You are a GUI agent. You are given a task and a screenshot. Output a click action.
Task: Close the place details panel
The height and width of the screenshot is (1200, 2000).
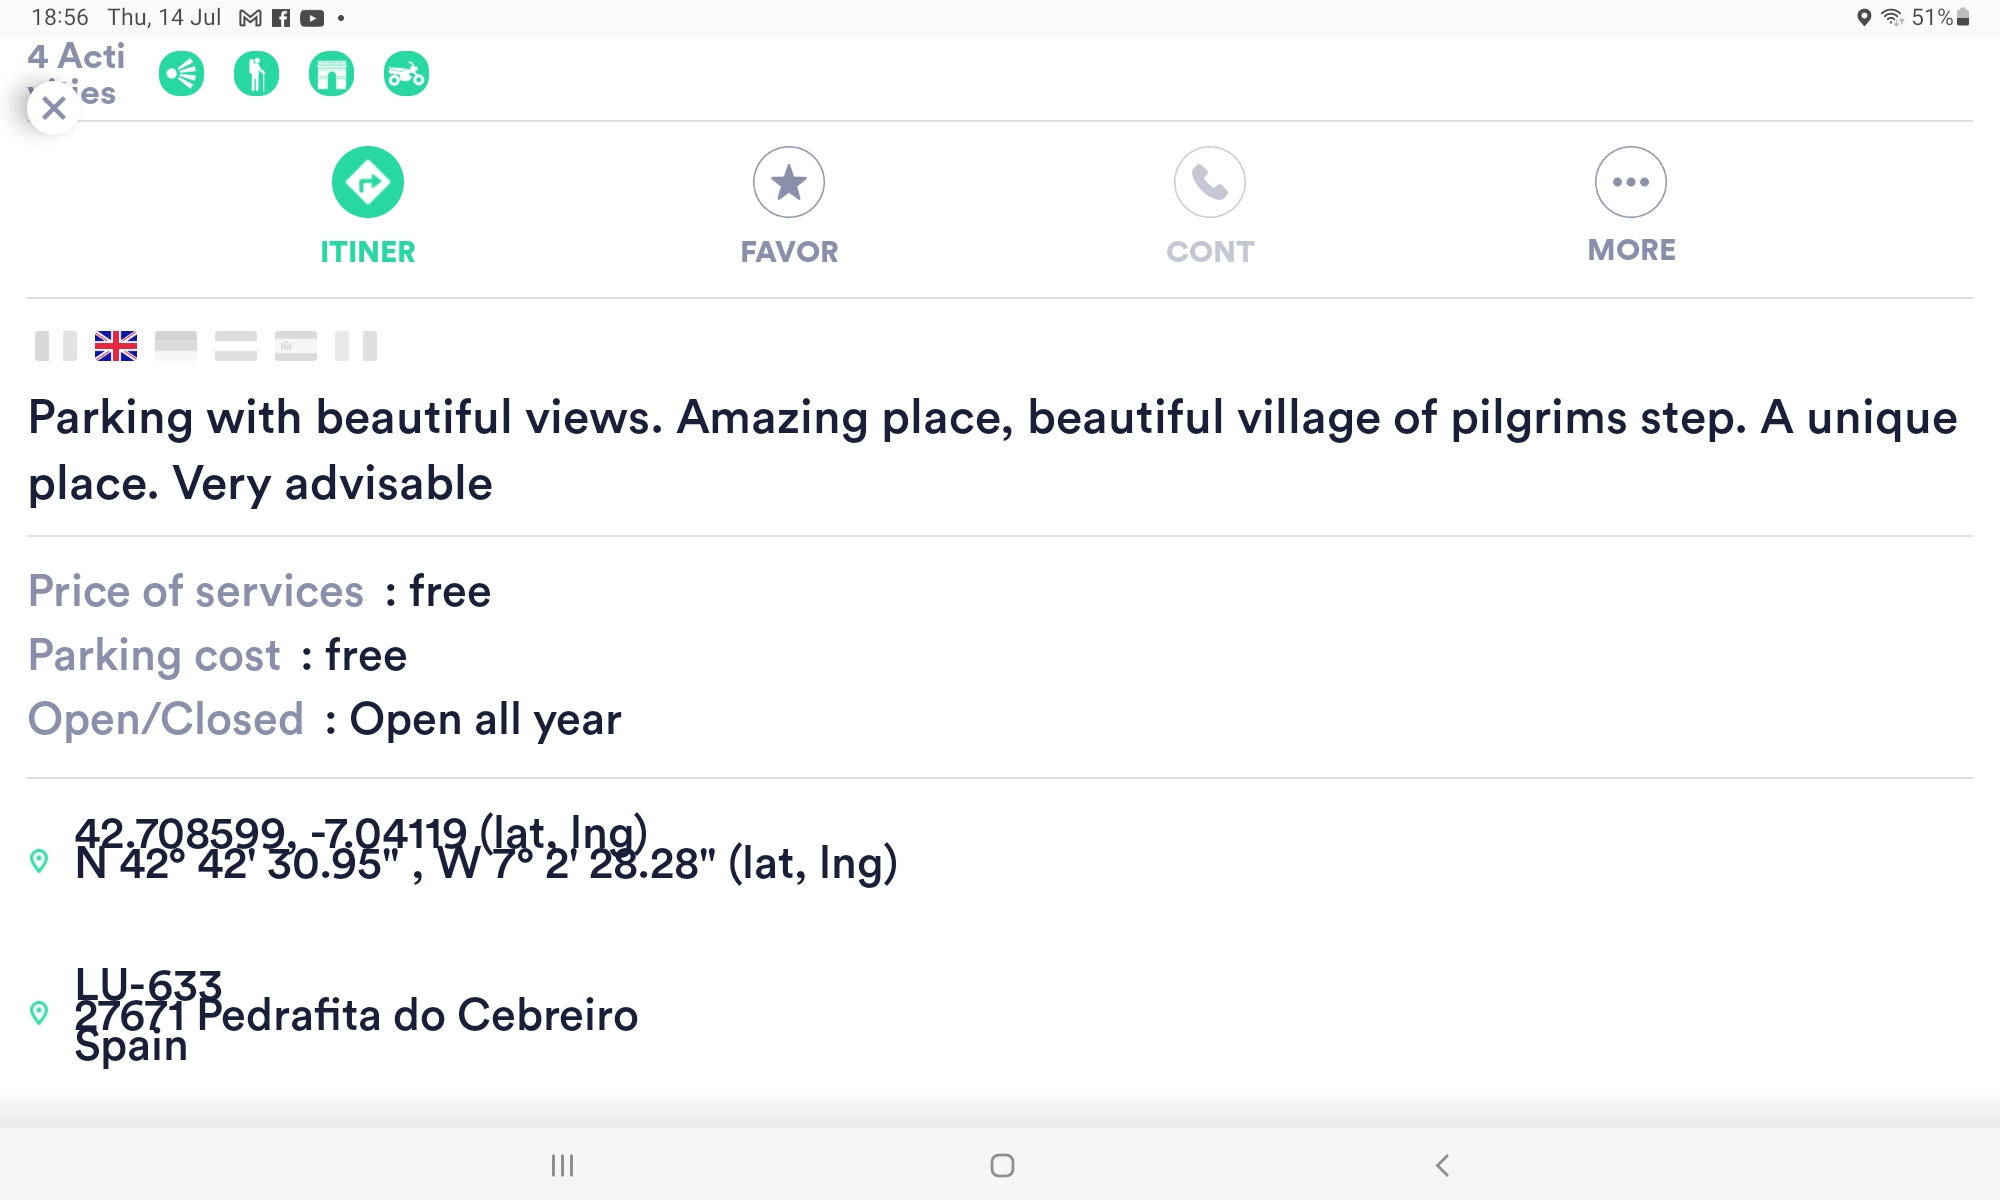click(x=54, y=107)
